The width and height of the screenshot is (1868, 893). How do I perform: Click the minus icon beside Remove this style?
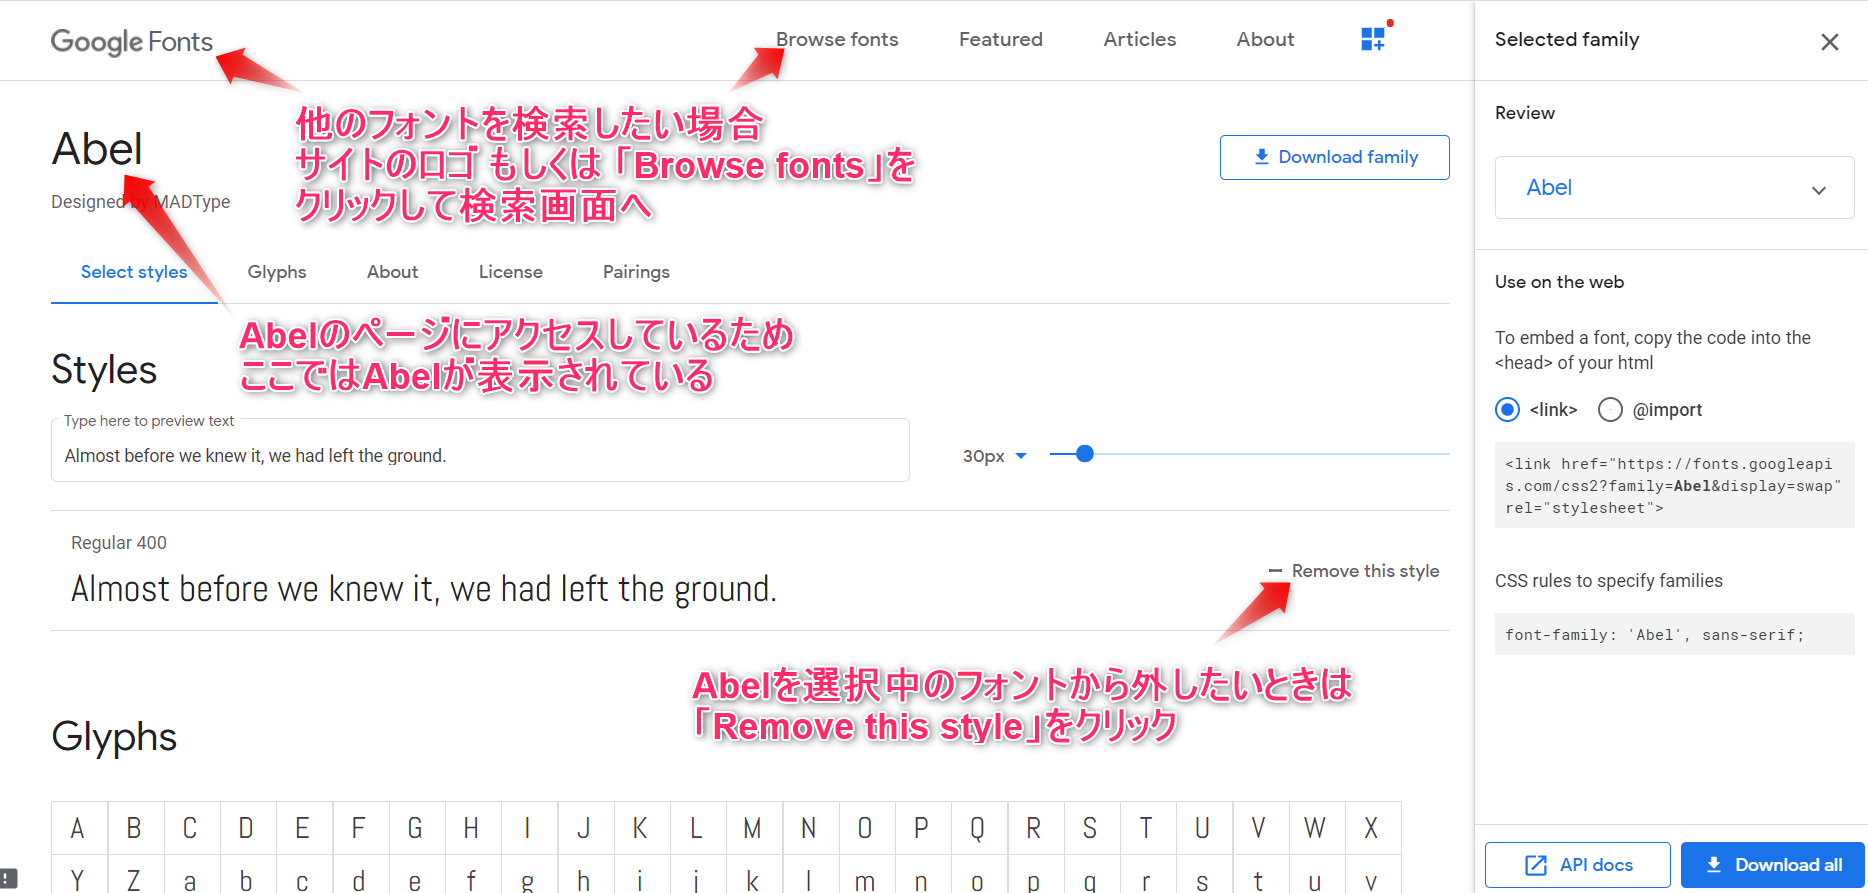(x=1275, y=571)
